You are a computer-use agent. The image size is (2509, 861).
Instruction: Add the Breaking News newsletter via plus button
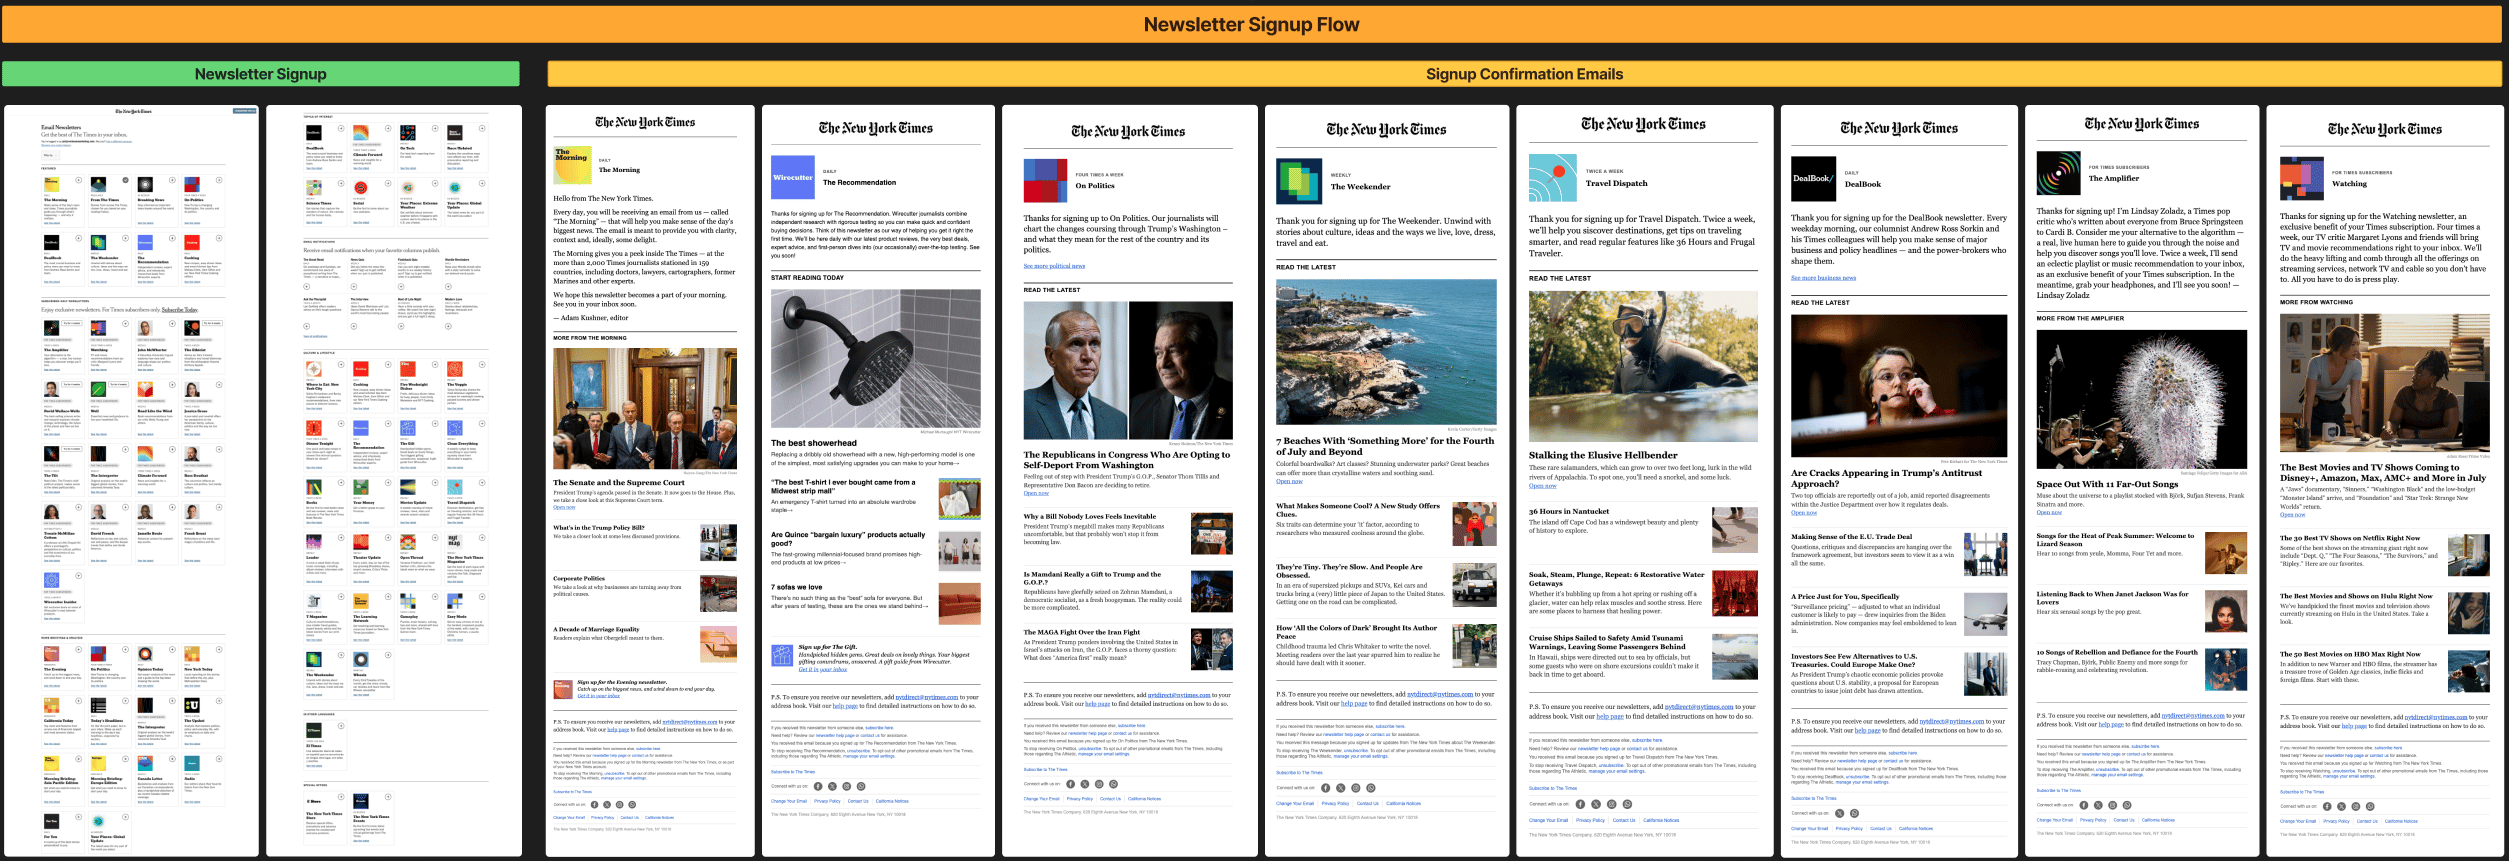point(173,180)
